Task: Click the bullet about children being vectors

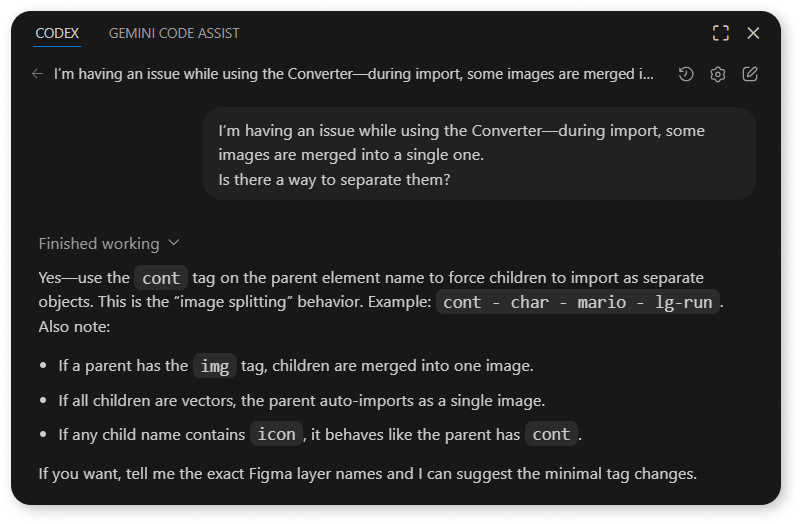Action: click(x=301, y=400)
